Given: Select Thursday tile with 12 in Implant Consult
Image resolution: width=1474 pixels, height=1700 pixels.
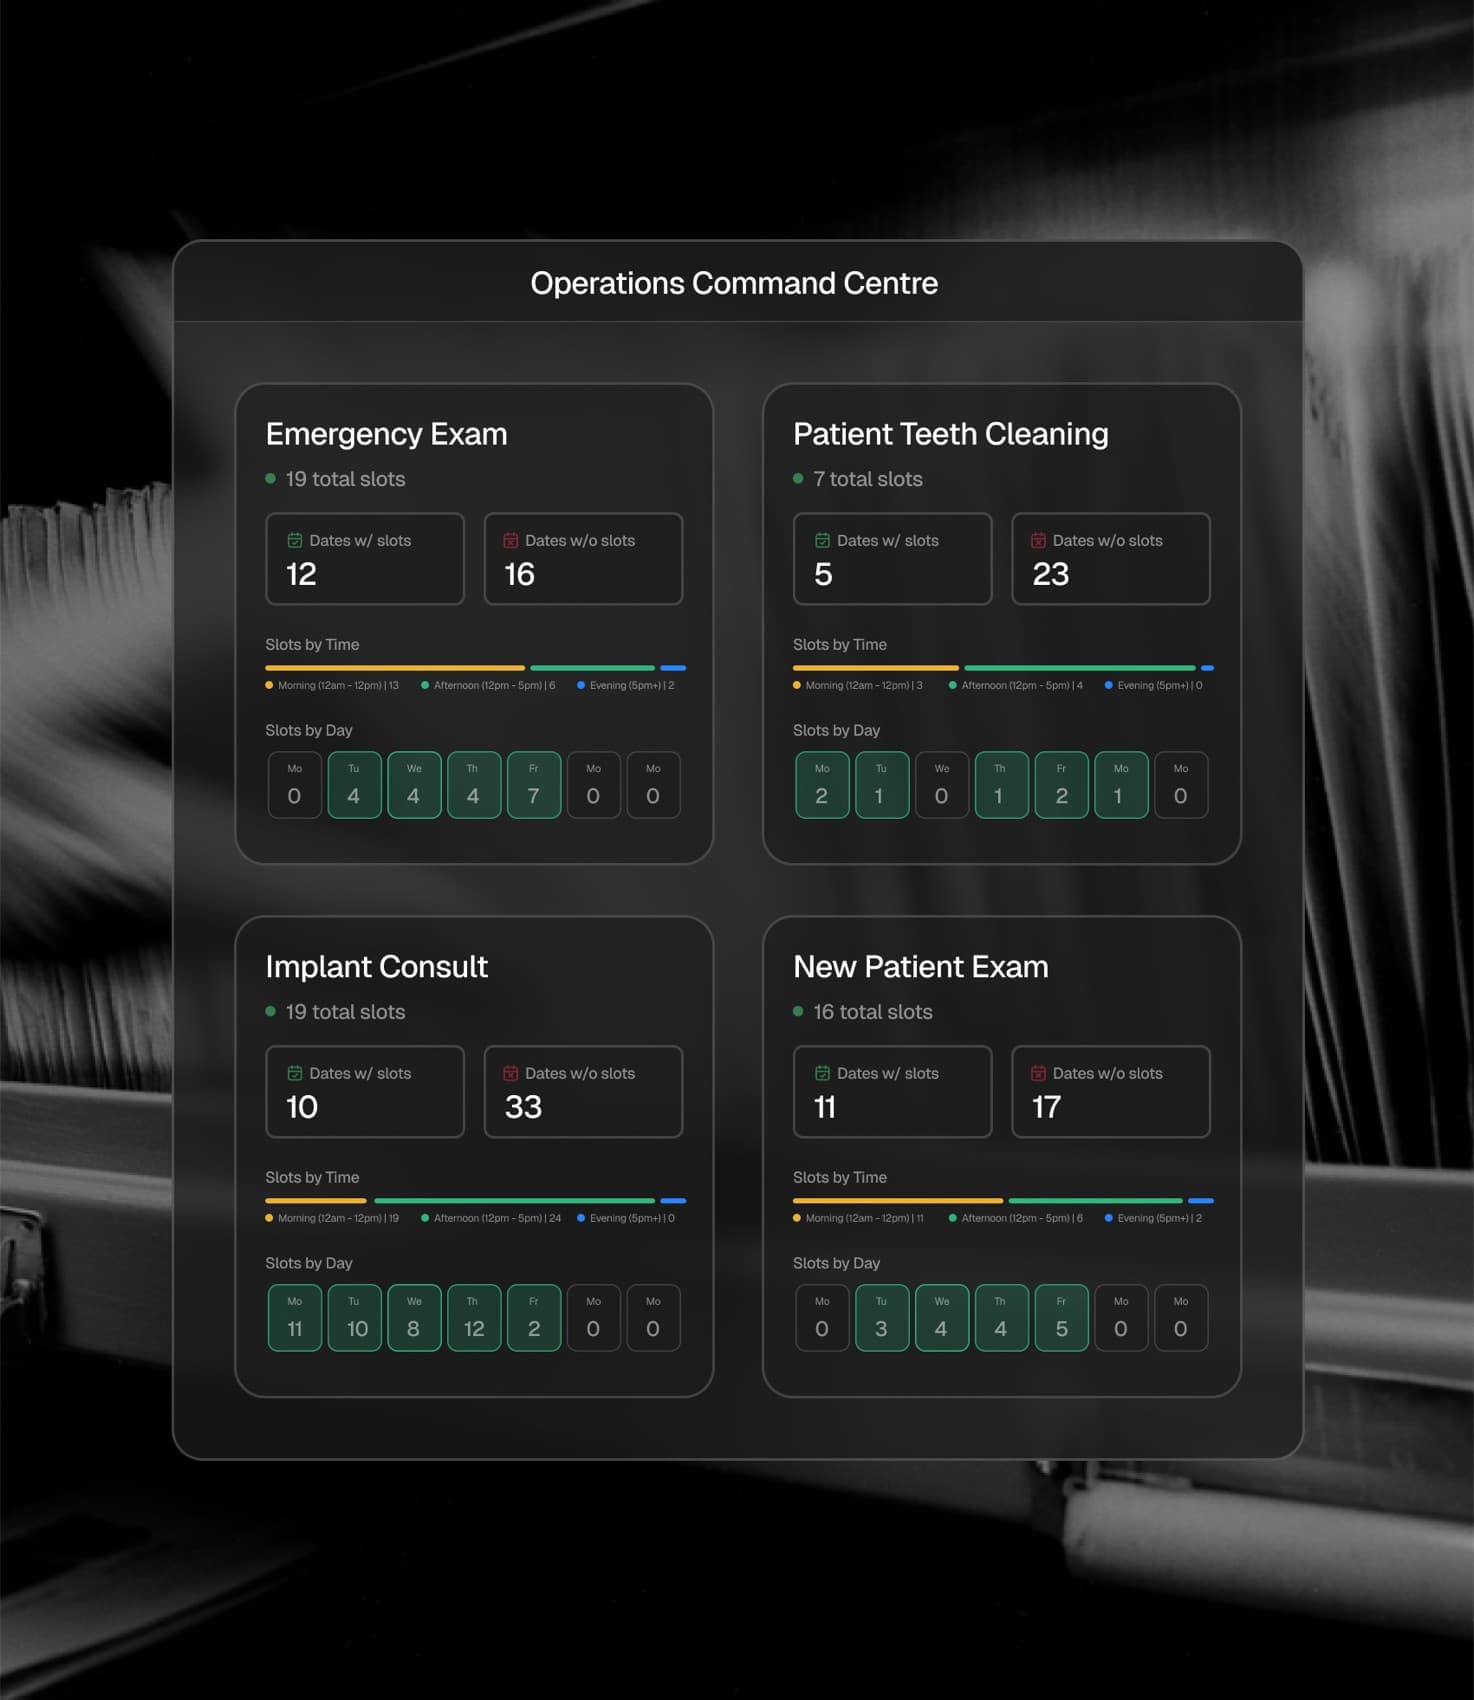Looking at the screenshot, I should (474, 1318).
